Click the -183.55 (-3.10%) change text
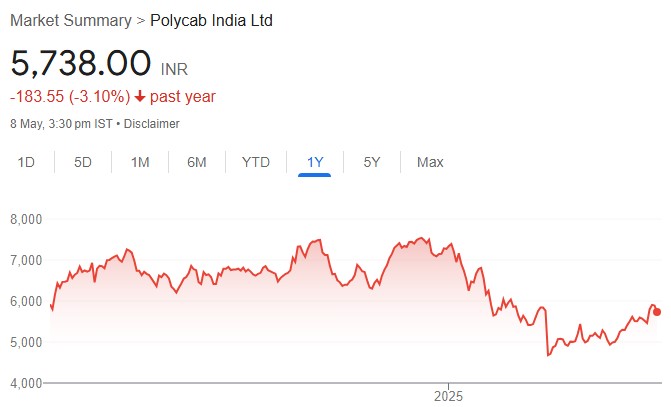This screenshot has width=671, height=407. (70, 97)
